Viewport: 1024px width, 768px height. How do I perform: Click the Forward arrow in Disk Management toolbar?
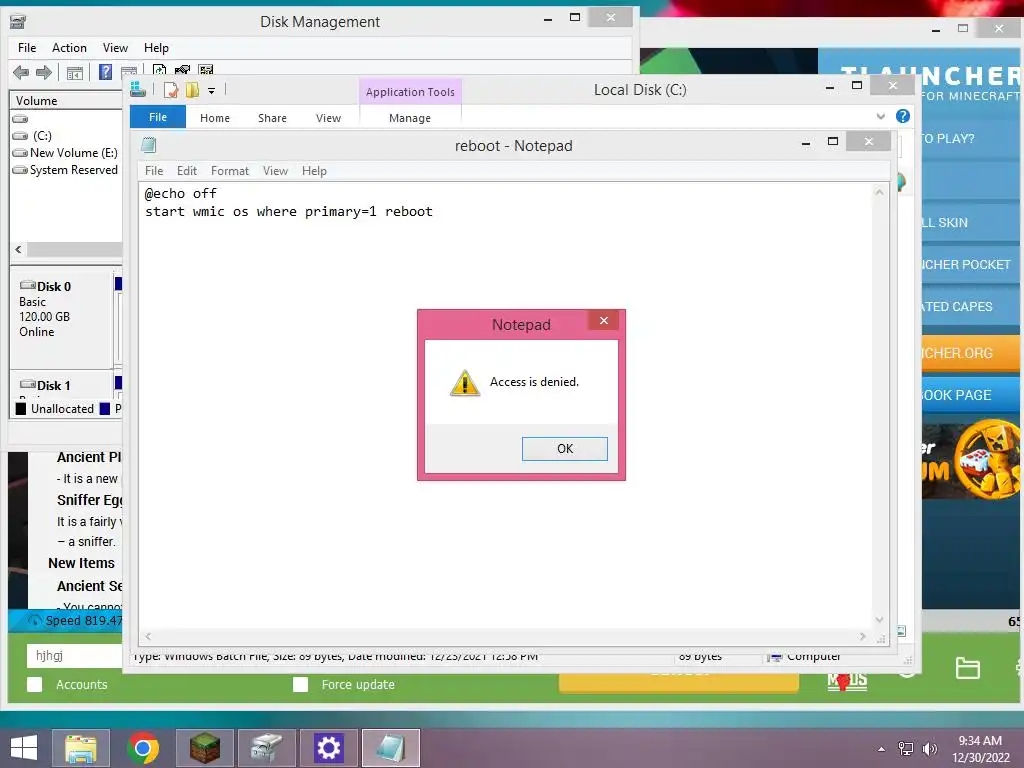coord(44,72)
